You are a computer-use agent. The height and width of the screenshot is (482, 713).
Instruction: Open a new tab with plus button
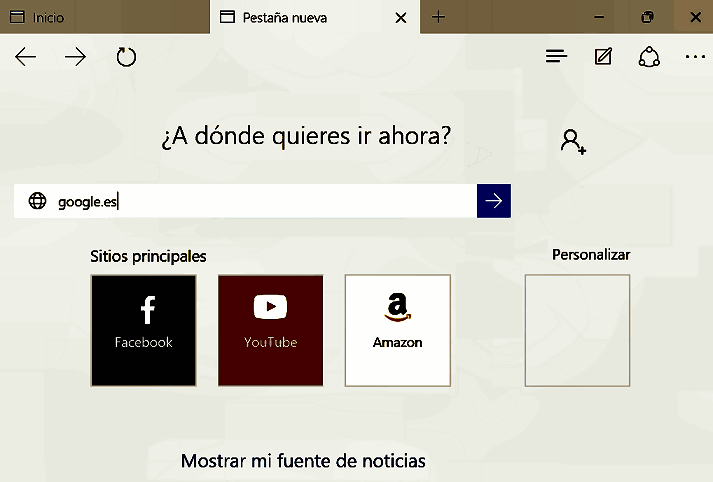click(x=438, y=17)
